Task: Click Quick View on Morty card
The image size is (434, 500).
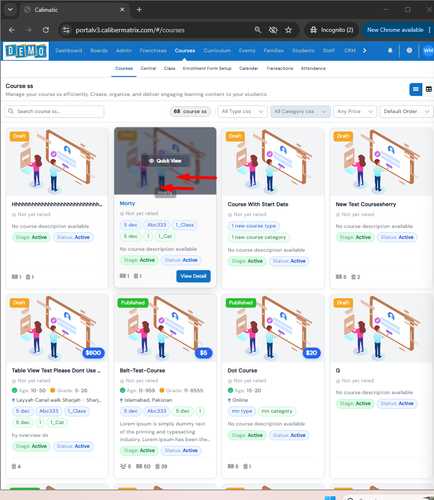Action: click(x=166, y=161)
